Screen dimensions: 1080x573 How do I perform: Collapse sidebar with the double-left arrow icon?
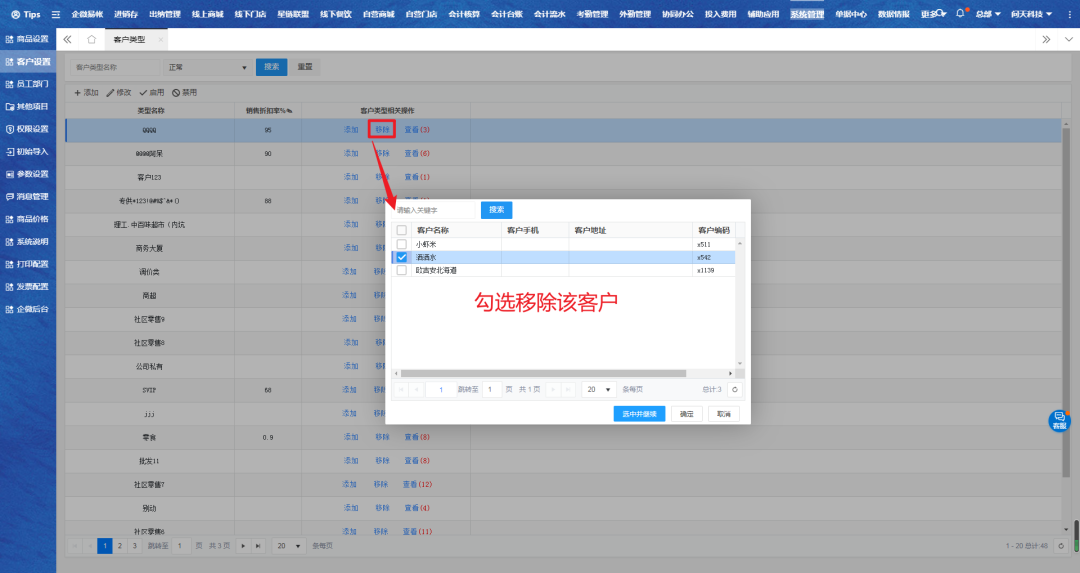(x=67, y=39)
